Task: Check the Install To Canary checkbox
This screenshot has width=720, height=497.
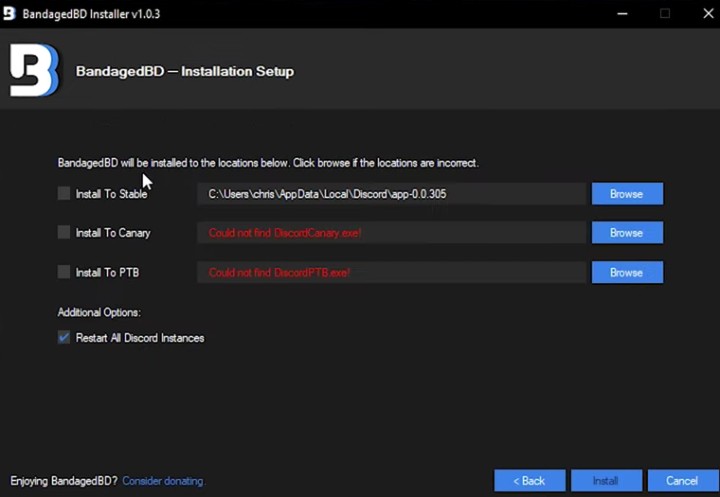Action: pos(64,232)
